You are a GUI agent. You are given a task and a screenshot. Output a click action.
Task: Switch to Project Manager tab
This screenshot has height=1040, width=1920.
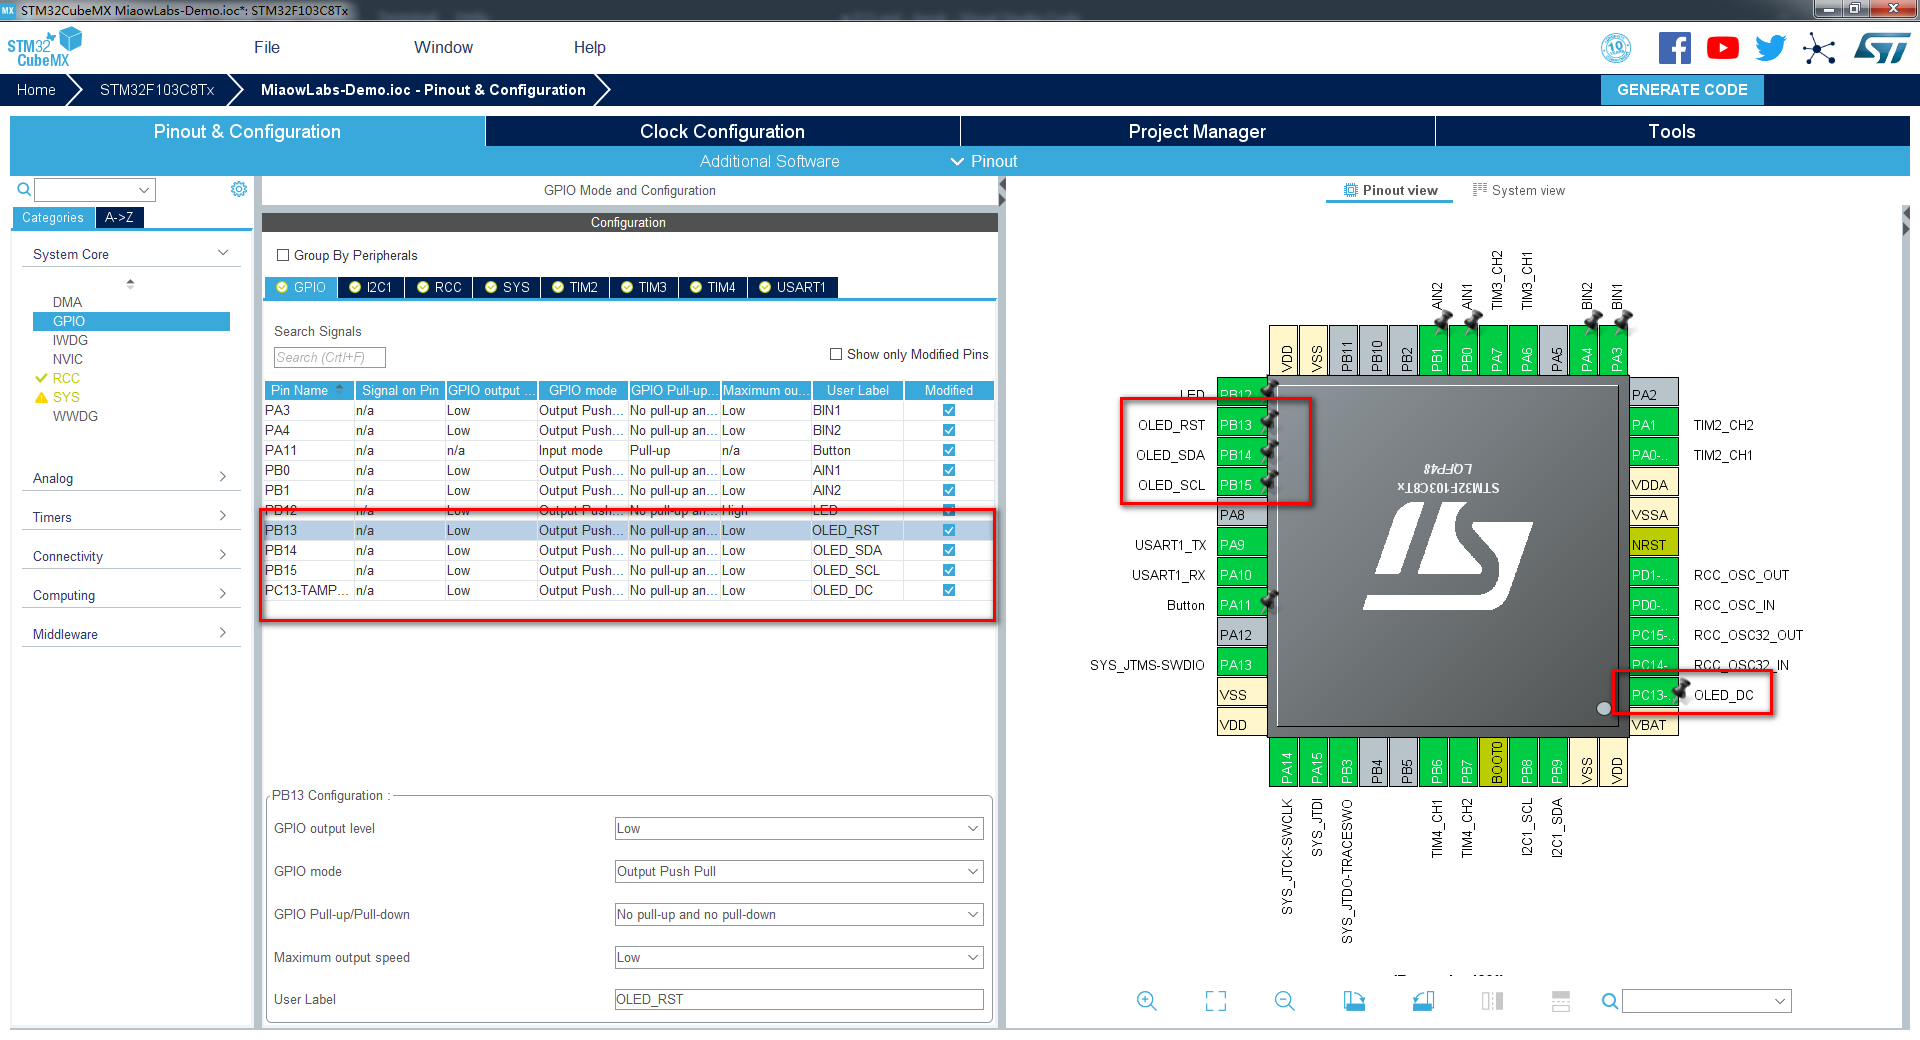coord(1197,131)
